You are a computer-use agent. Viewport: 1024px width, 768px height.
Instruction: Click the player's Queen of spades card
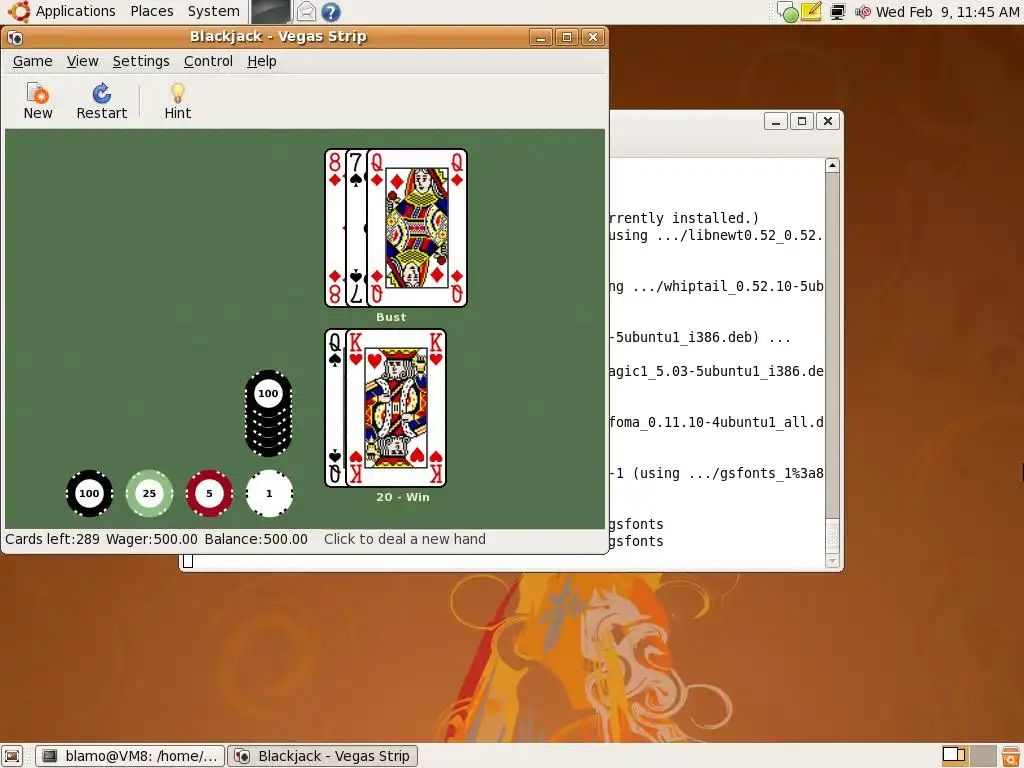334,408
